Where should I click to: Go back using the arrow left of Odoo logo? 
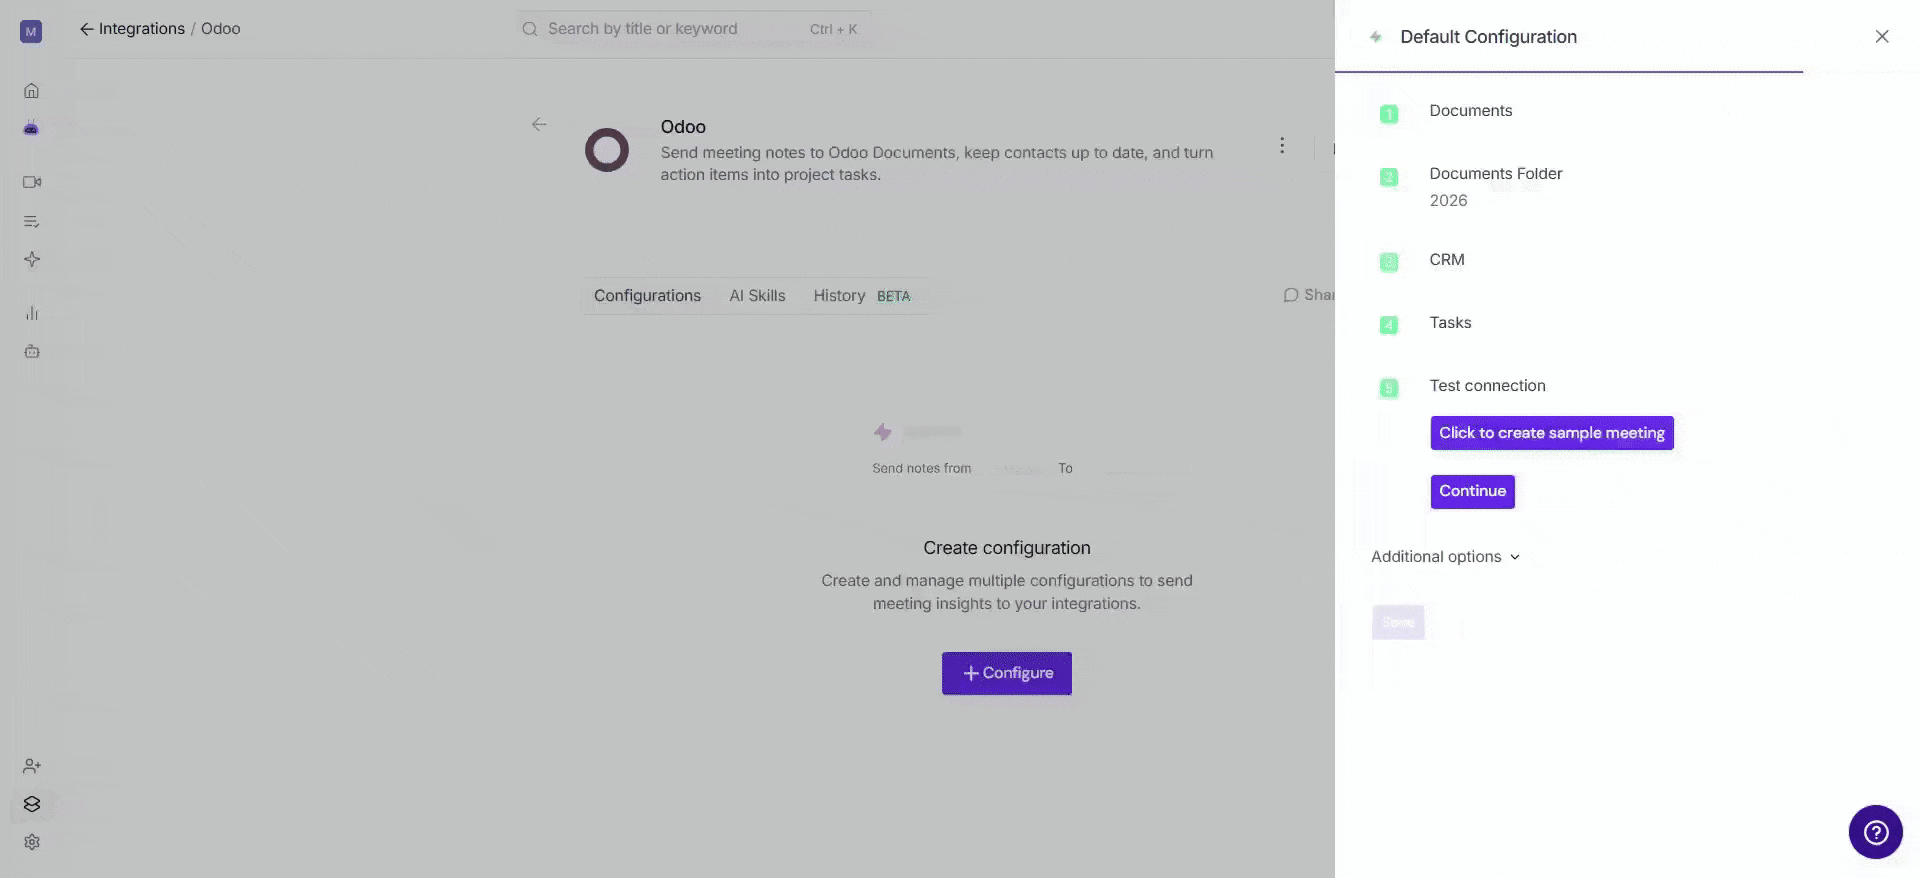(x=539, y=124)
